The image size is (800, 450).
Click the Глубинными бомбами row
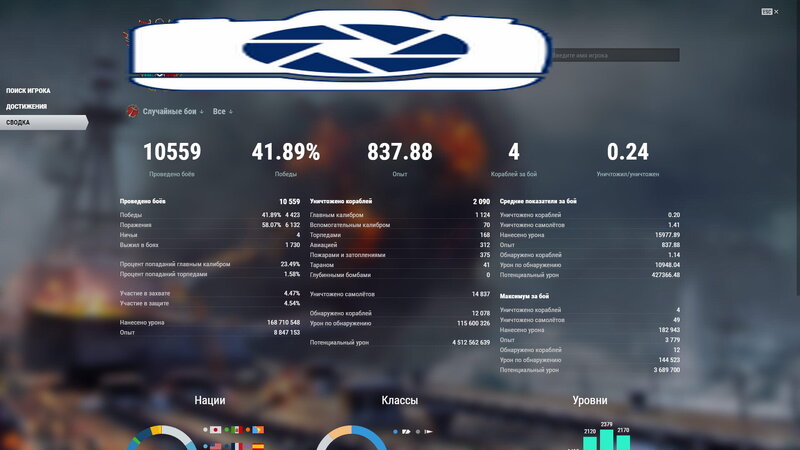(399, 274)
